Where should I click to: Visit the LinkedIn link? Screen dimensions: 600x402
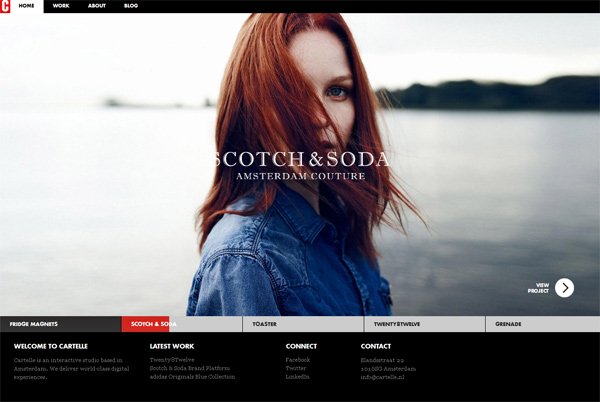297,377
